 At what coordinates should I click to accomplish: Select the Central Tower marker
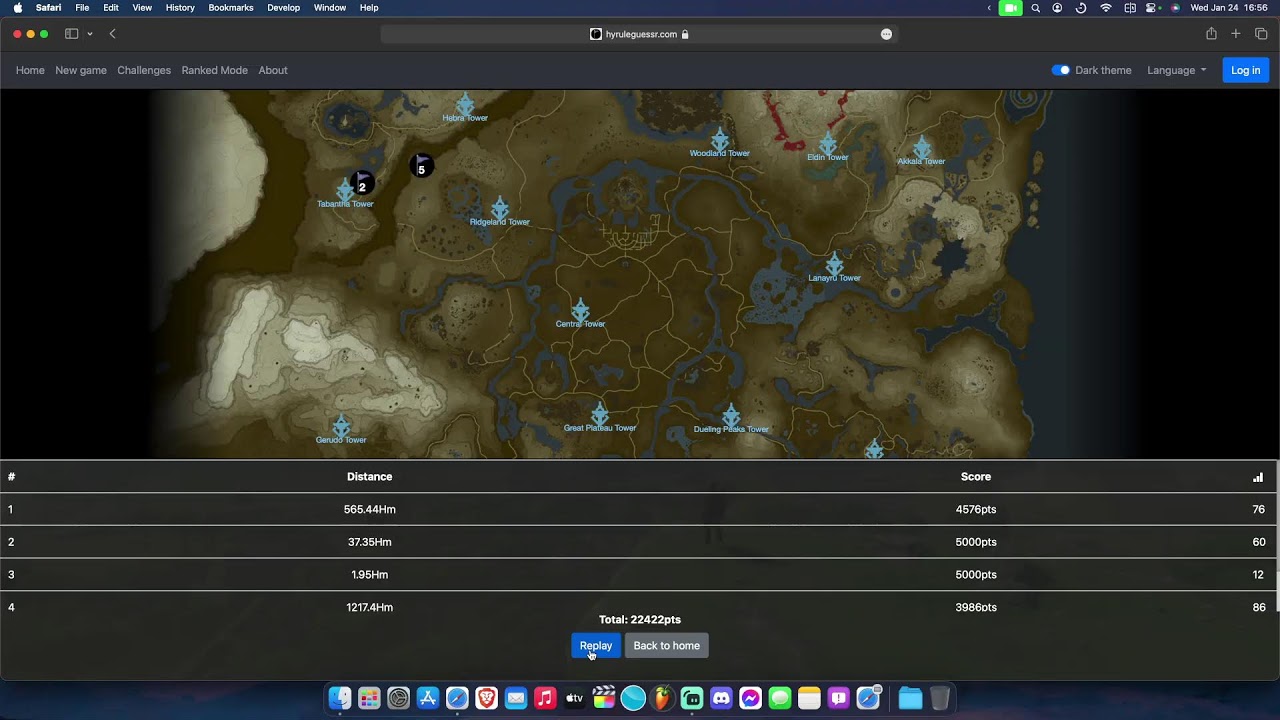580,310
